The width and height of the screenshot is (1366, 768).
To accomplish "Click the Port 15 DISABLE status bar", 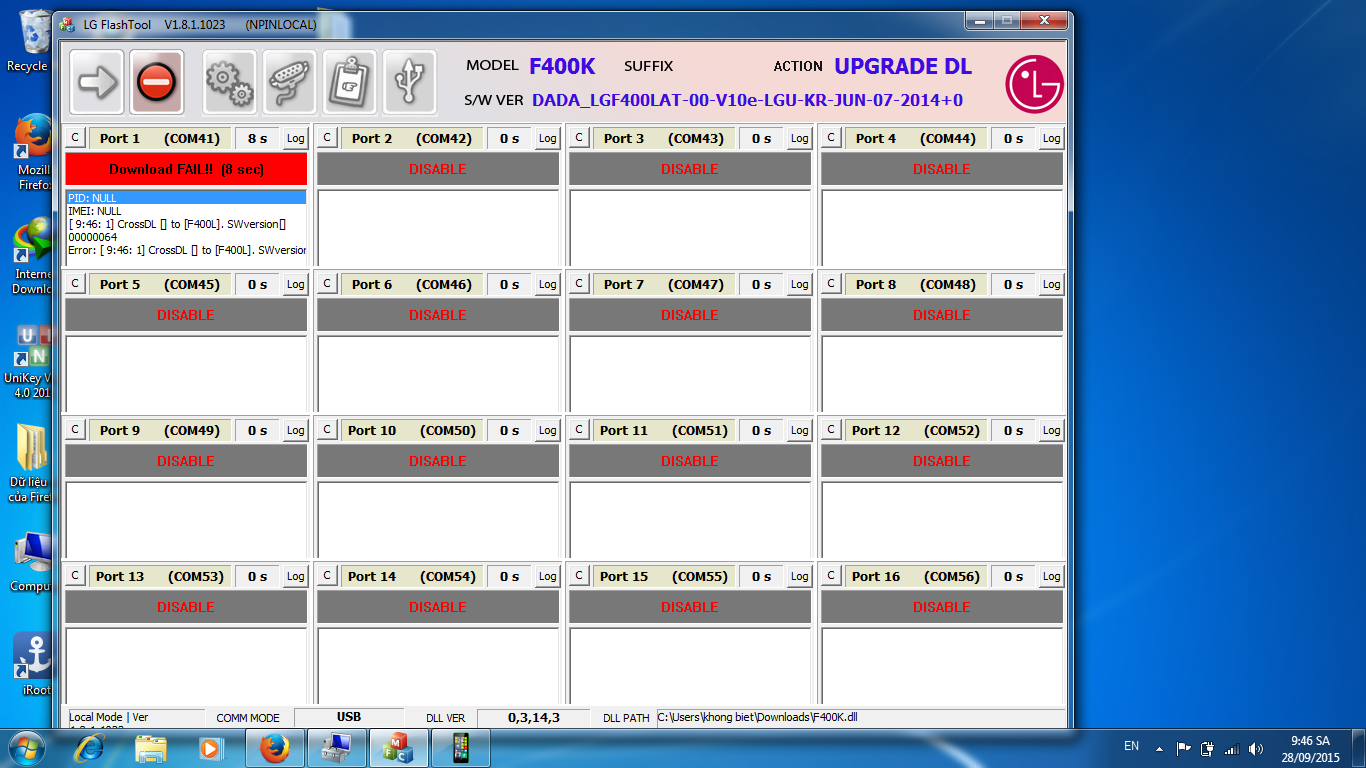I will point(690,607).
